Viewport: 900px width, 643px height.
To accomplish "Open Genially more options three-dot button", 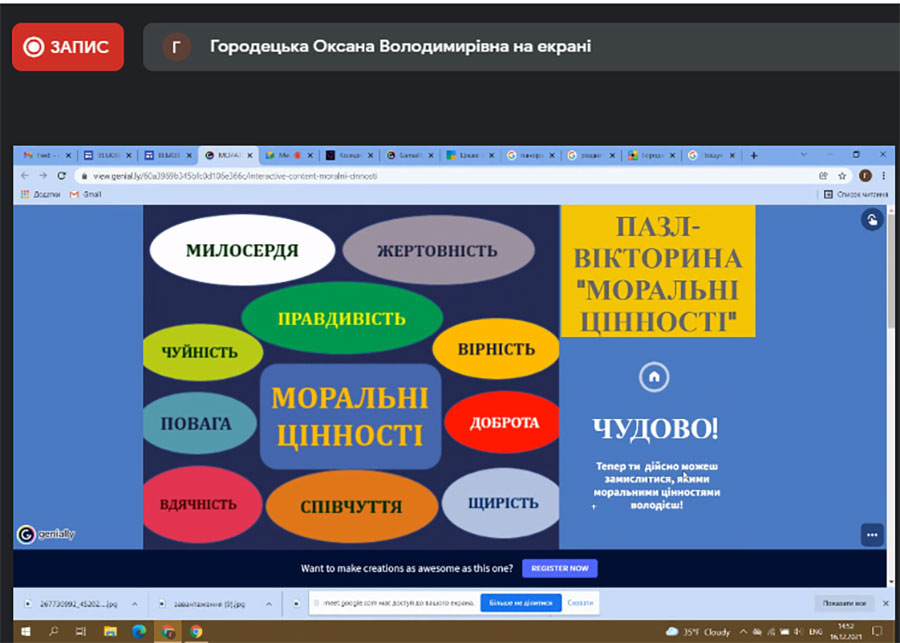I will click(872, 535).
